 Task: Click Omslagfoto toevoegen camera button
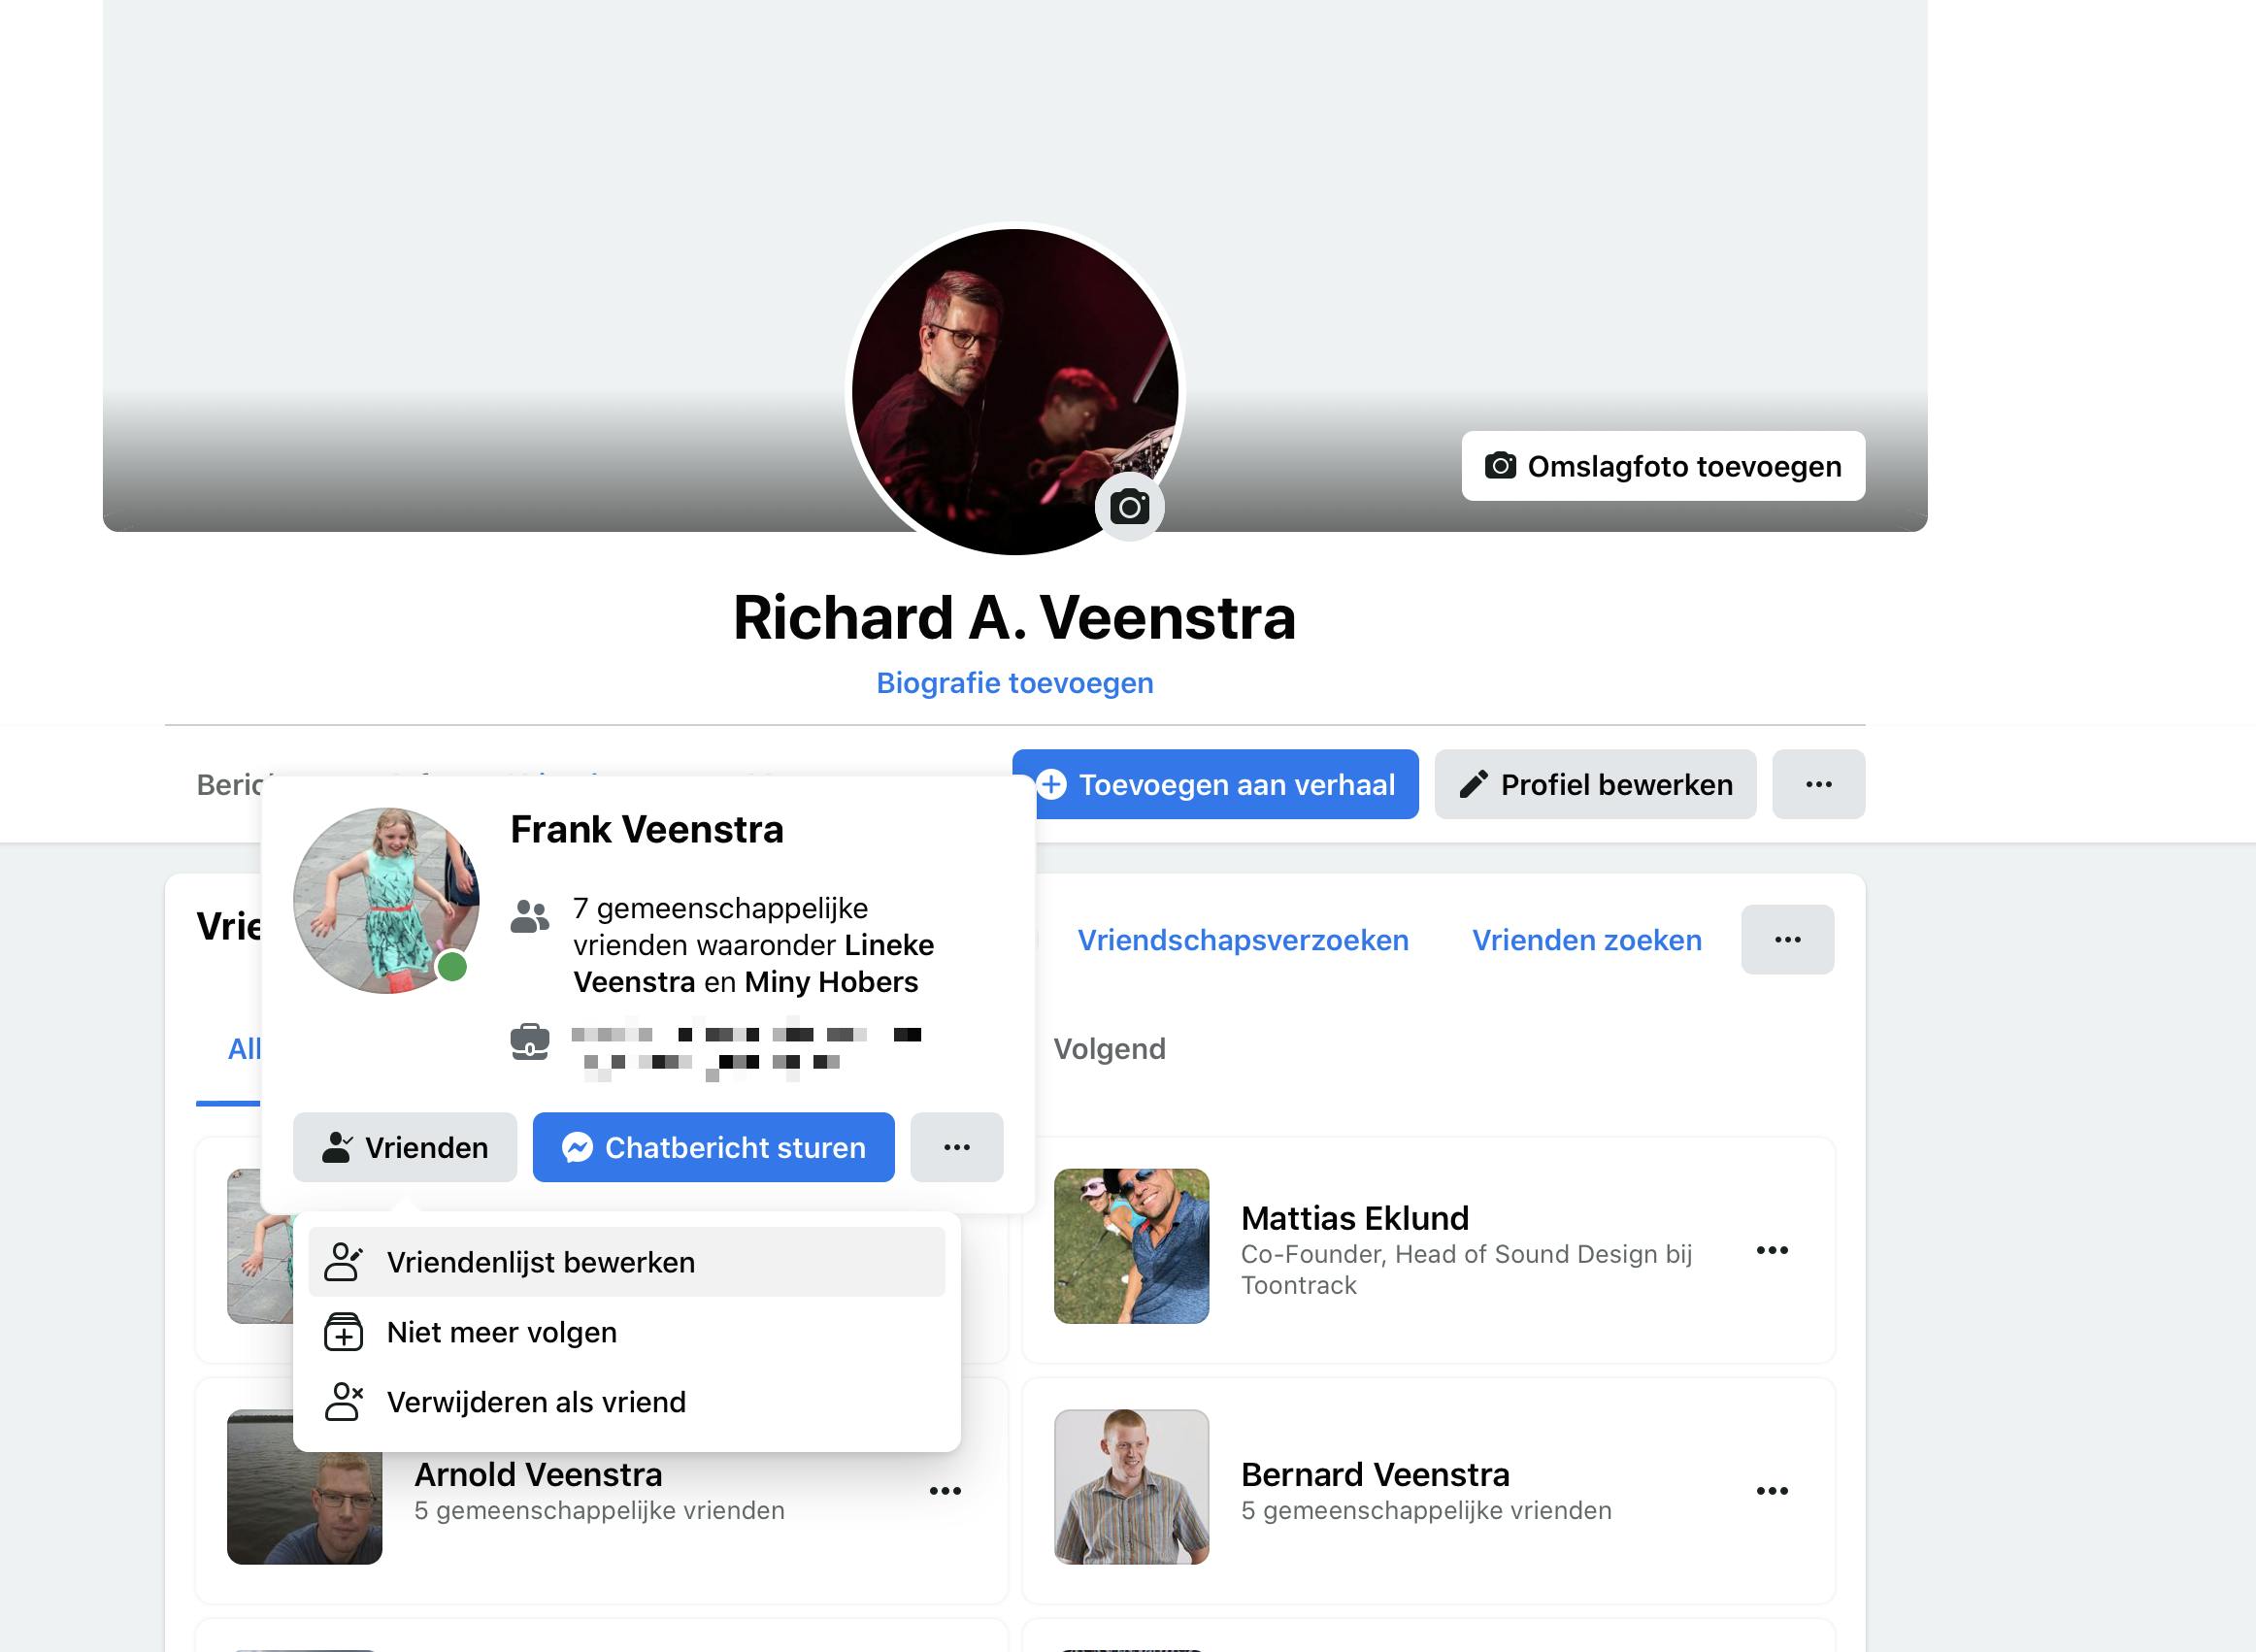coord(1662,466)
